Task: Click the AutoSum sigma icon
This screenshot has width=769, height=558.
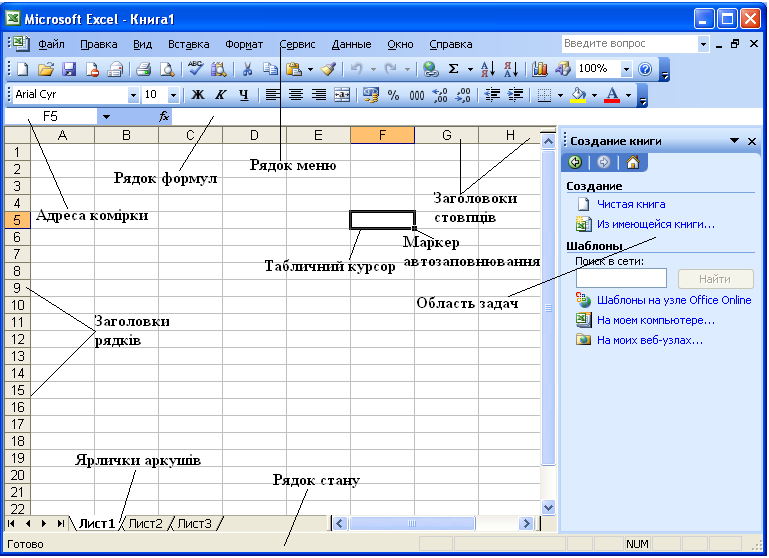Action: pyautogui.click(x=454, y=69)
